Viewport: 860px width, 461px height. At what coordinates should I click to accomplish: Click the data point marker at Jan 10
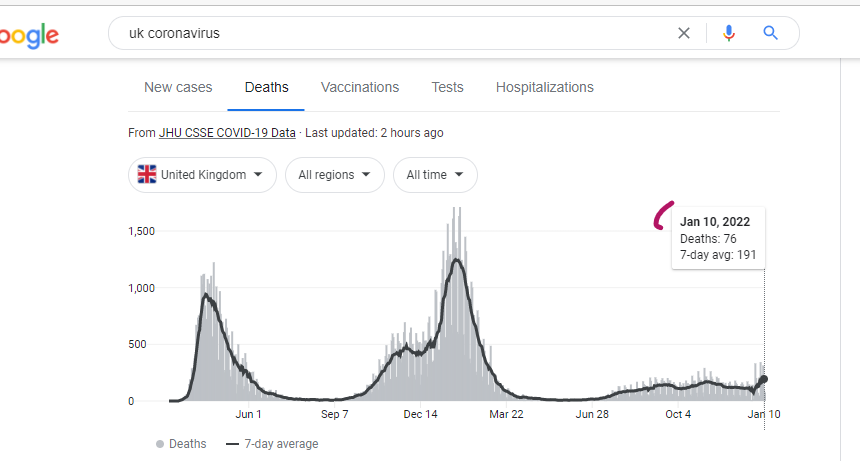[764, 379]
